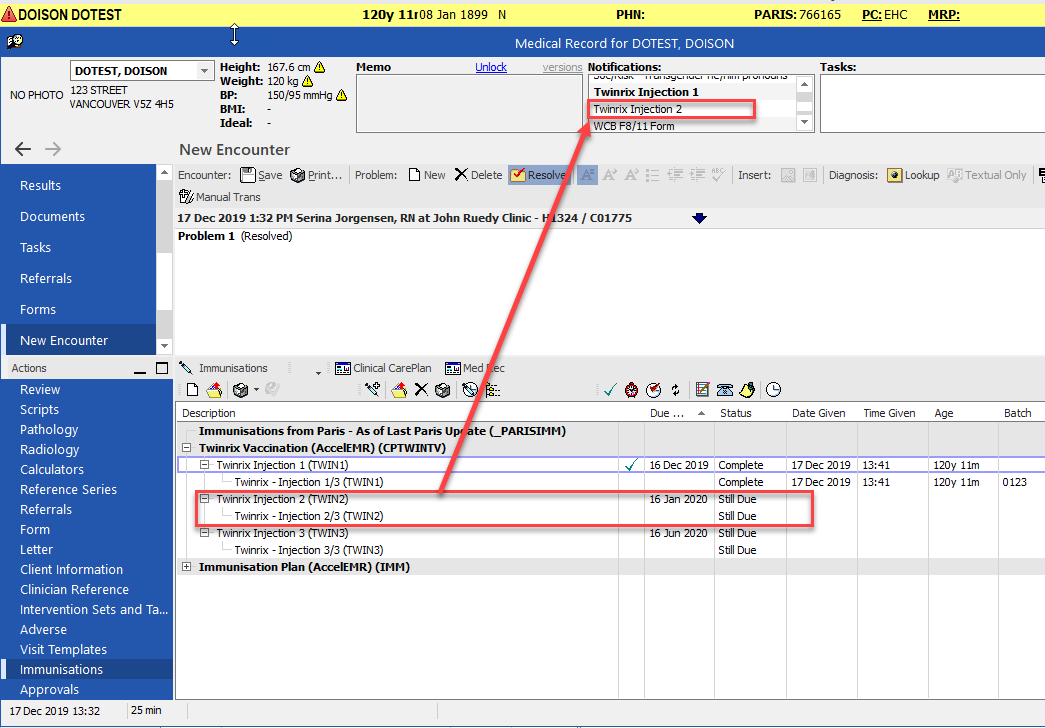Toggle the Resolve problem button
This screenshot has width=1045, height=728.
pyautogui.click(x=538, y=175)
